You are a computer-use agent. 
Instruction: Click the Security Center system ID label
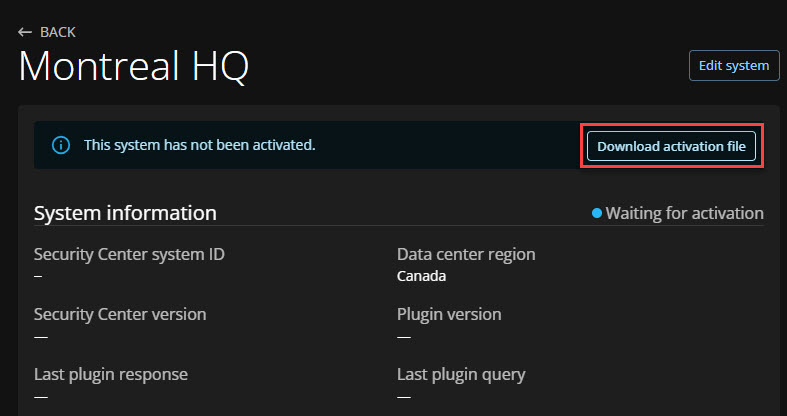[x=129, y=254]
